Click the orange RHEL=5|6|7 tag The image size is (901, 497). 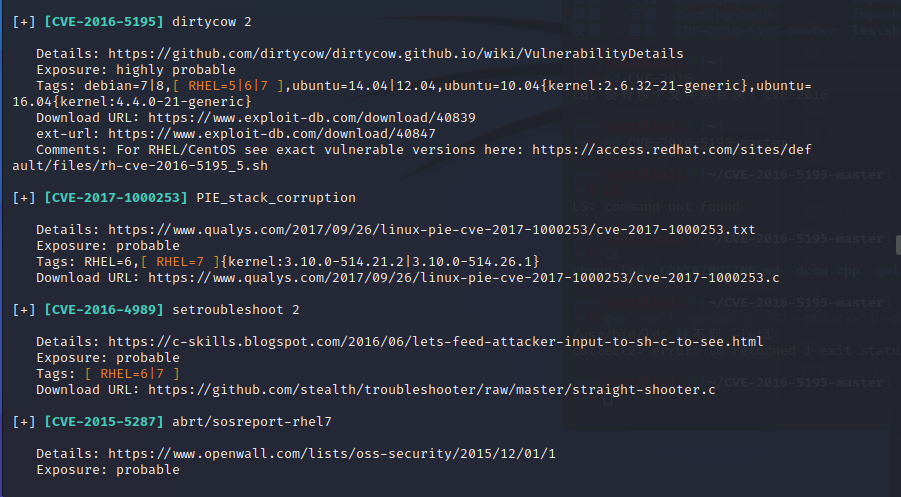tap(228, 86)
